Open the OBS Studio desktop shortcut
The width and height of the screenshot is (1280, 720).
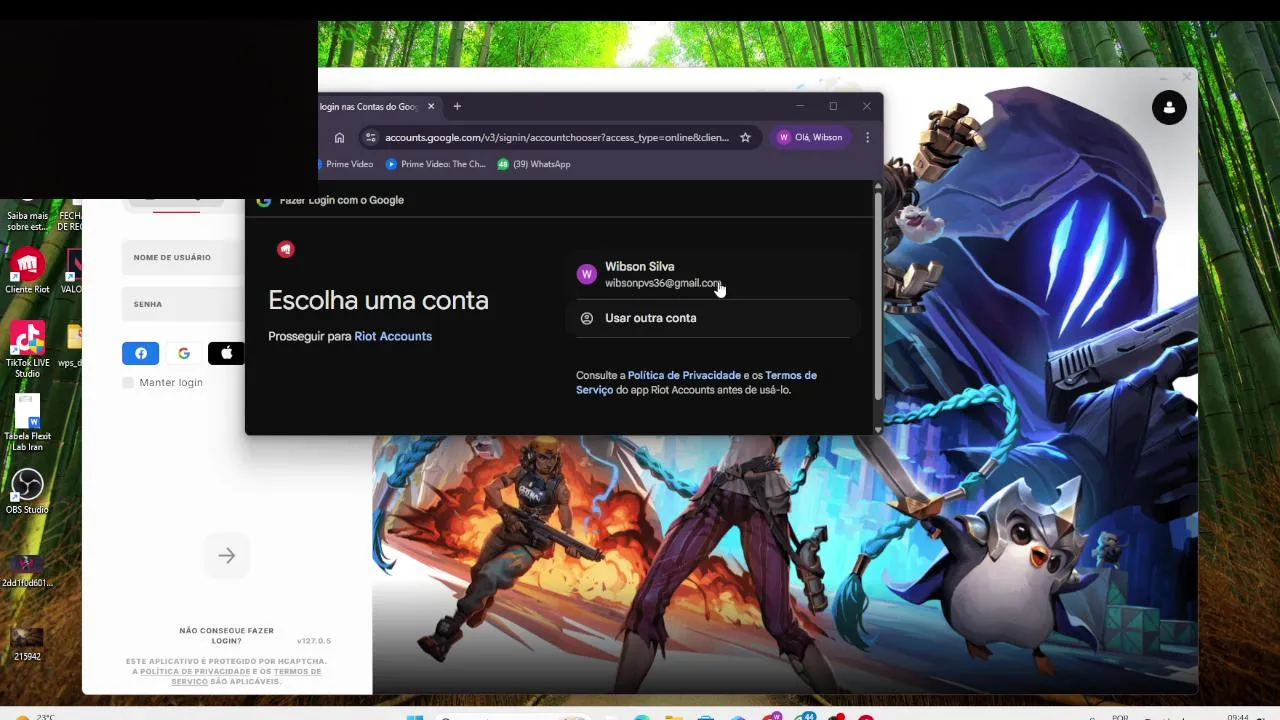coord(27,491)
